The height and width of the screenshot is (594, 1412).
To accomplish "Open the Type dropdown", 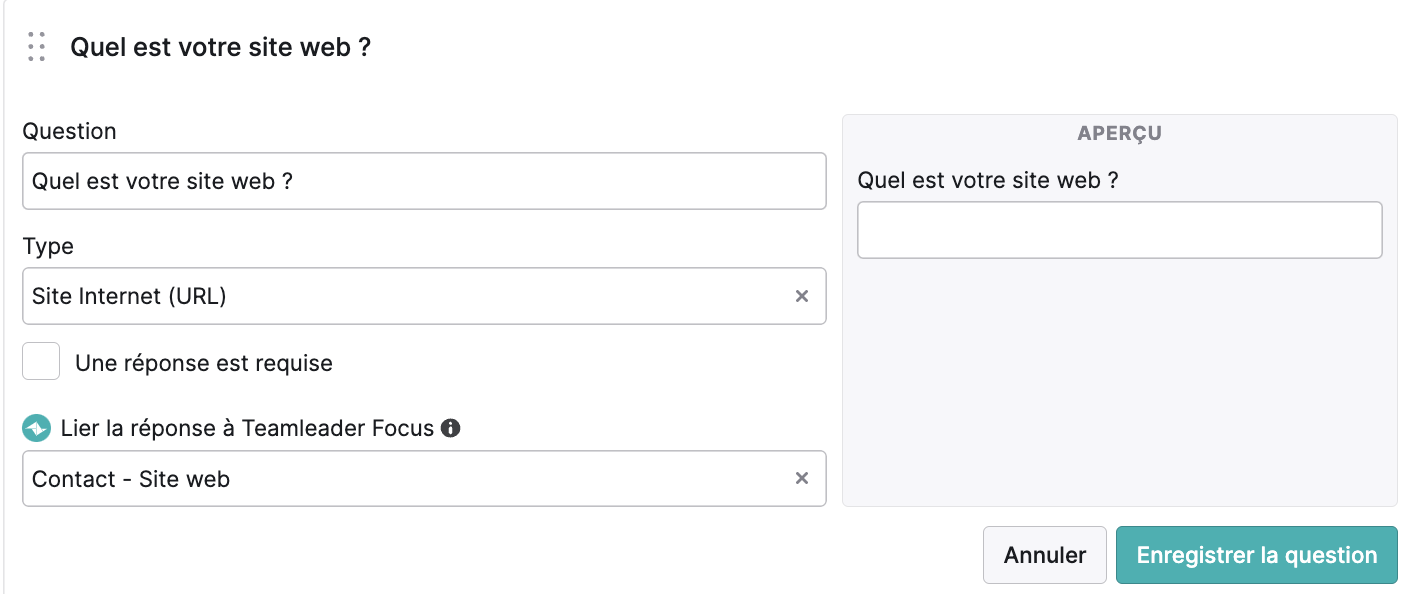I will 424,296.
